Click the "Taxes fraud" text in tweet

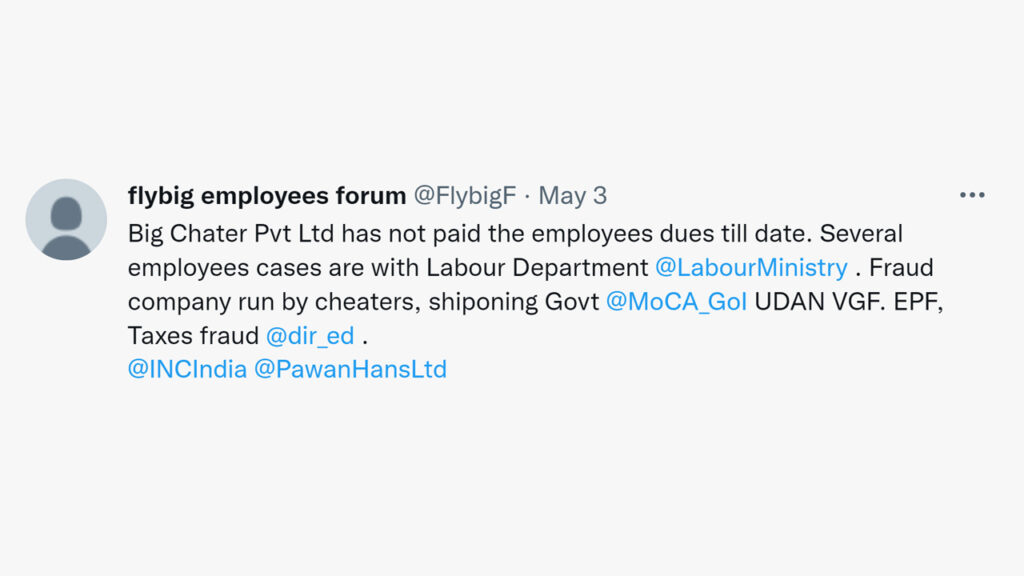tap(193, 336)
